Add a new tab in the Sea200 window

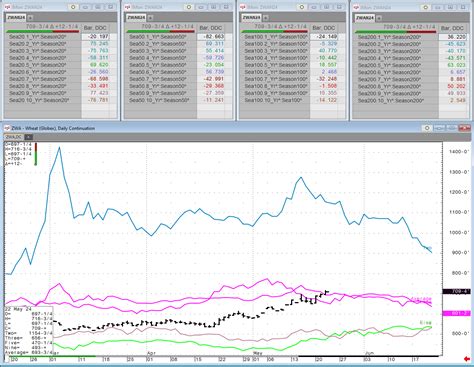[x=379, y=18]
